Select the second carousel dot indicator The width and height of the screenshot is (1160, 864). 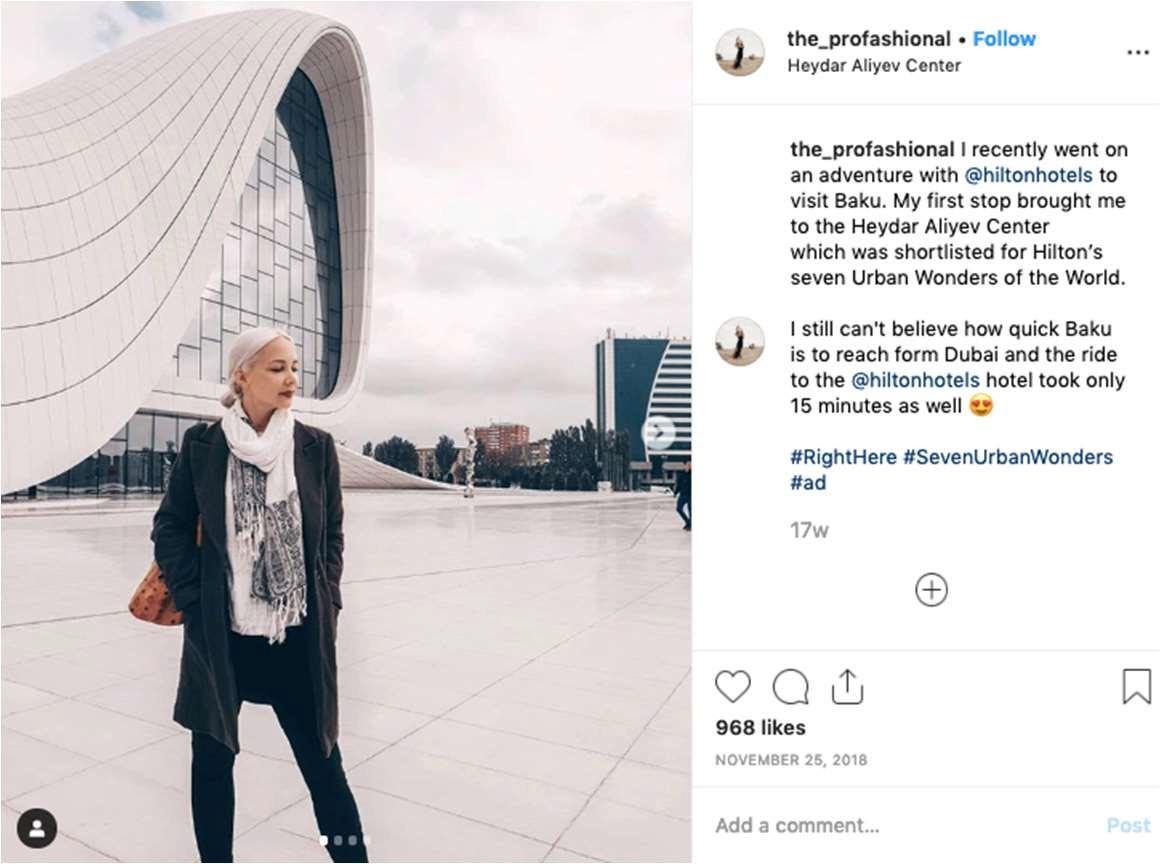(338, 840)
